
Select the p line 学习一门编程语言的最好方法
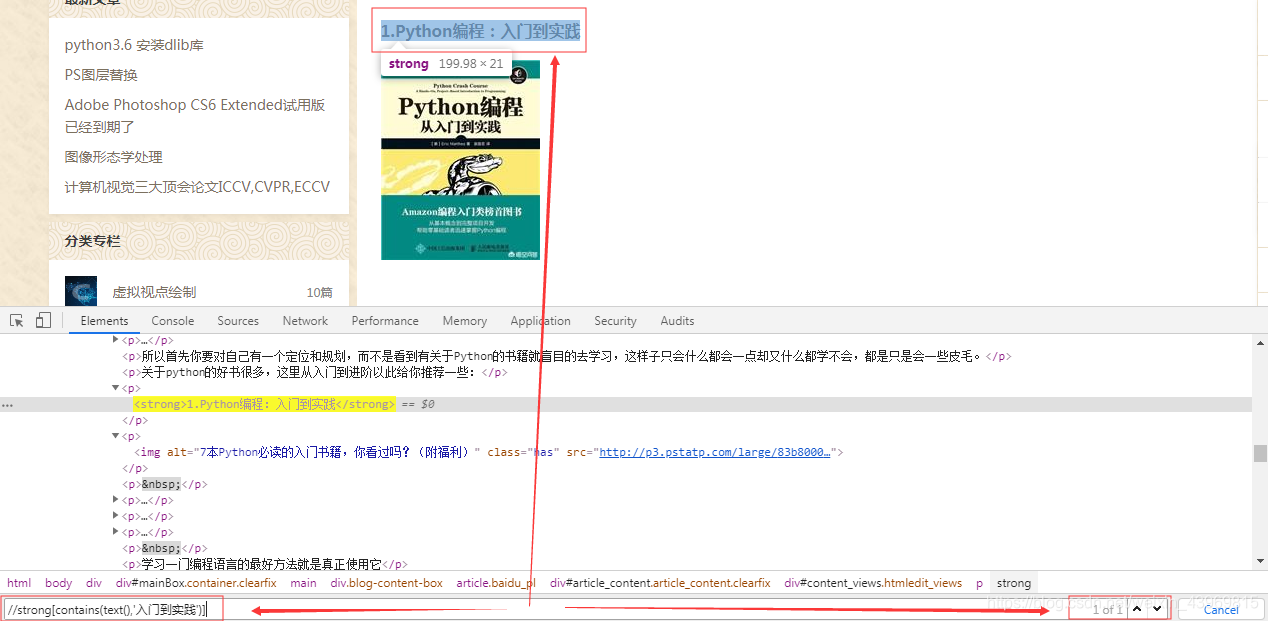click(265, 564)
